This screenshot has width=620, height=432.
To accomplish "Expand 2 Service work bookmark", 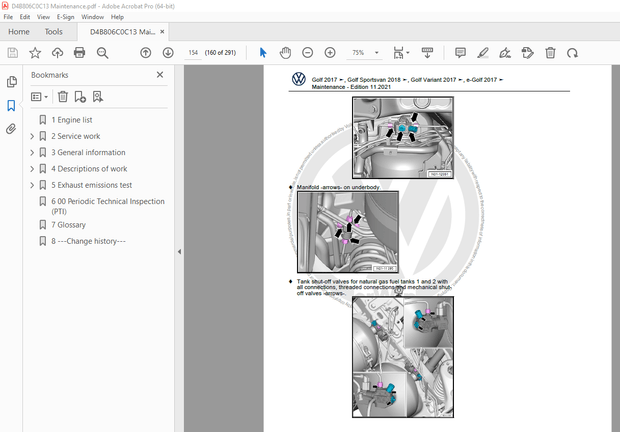I will click(x=32, y=136).
